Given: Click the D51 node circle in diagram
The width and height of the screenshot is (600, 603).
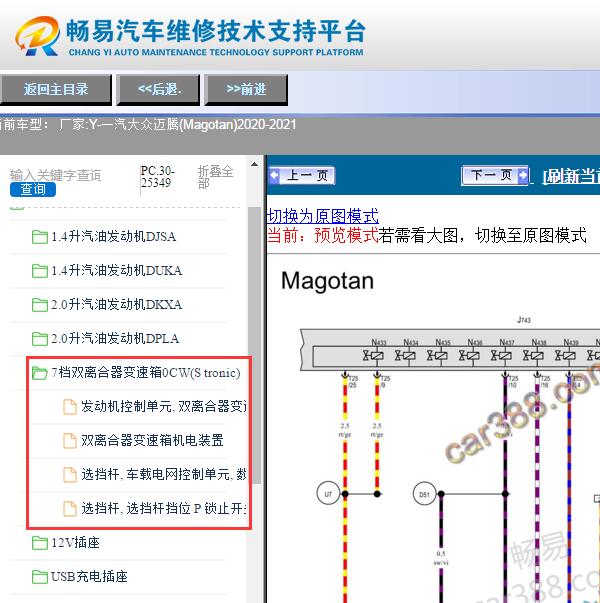Looking at the screenshot, I should point(424,494).
